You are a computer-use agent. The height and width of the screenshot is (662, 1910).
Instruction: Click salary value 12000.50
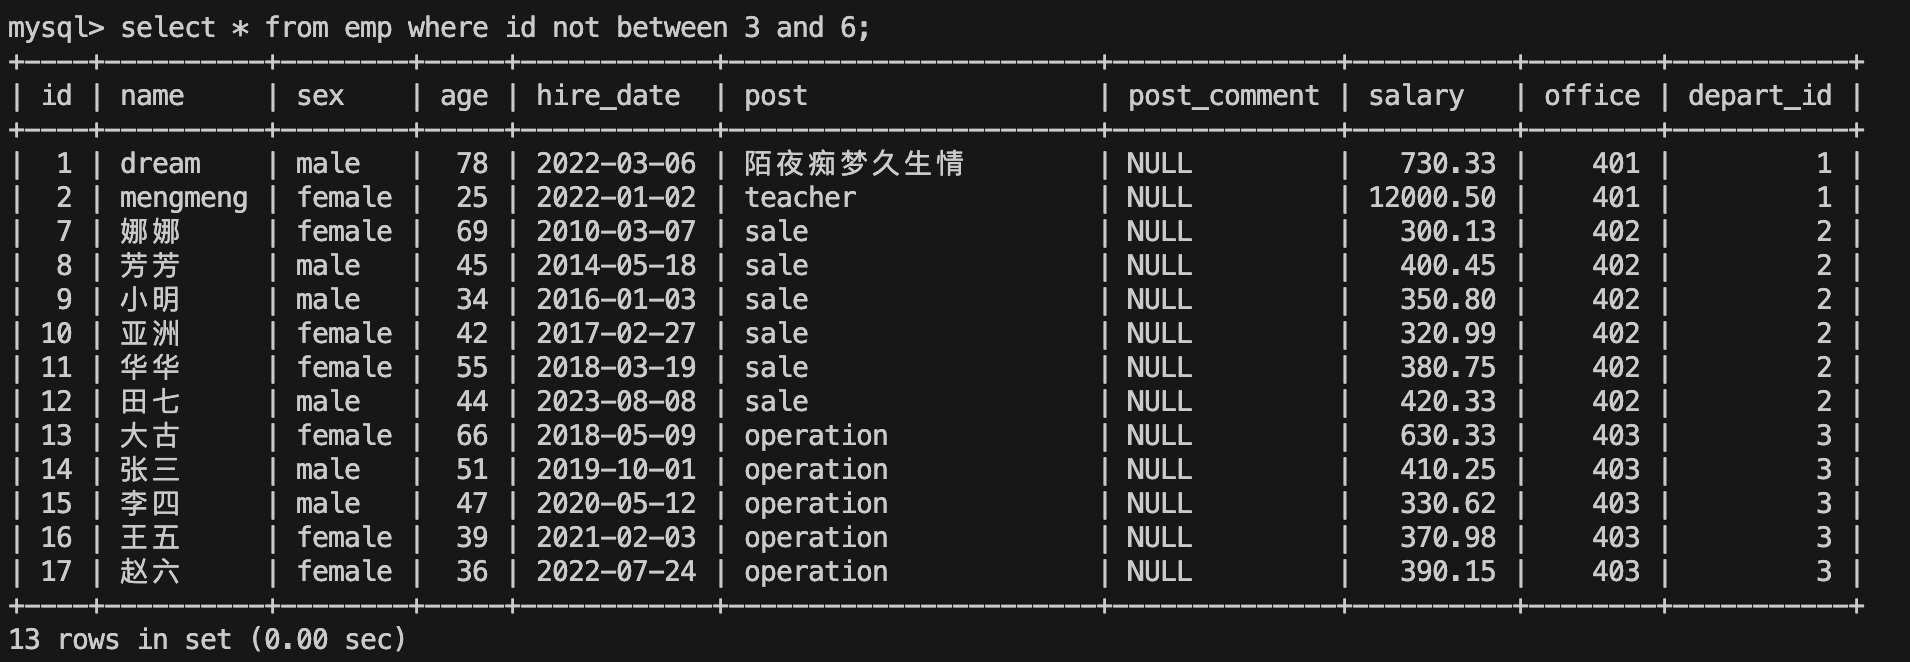click(x=1432, y=198)
